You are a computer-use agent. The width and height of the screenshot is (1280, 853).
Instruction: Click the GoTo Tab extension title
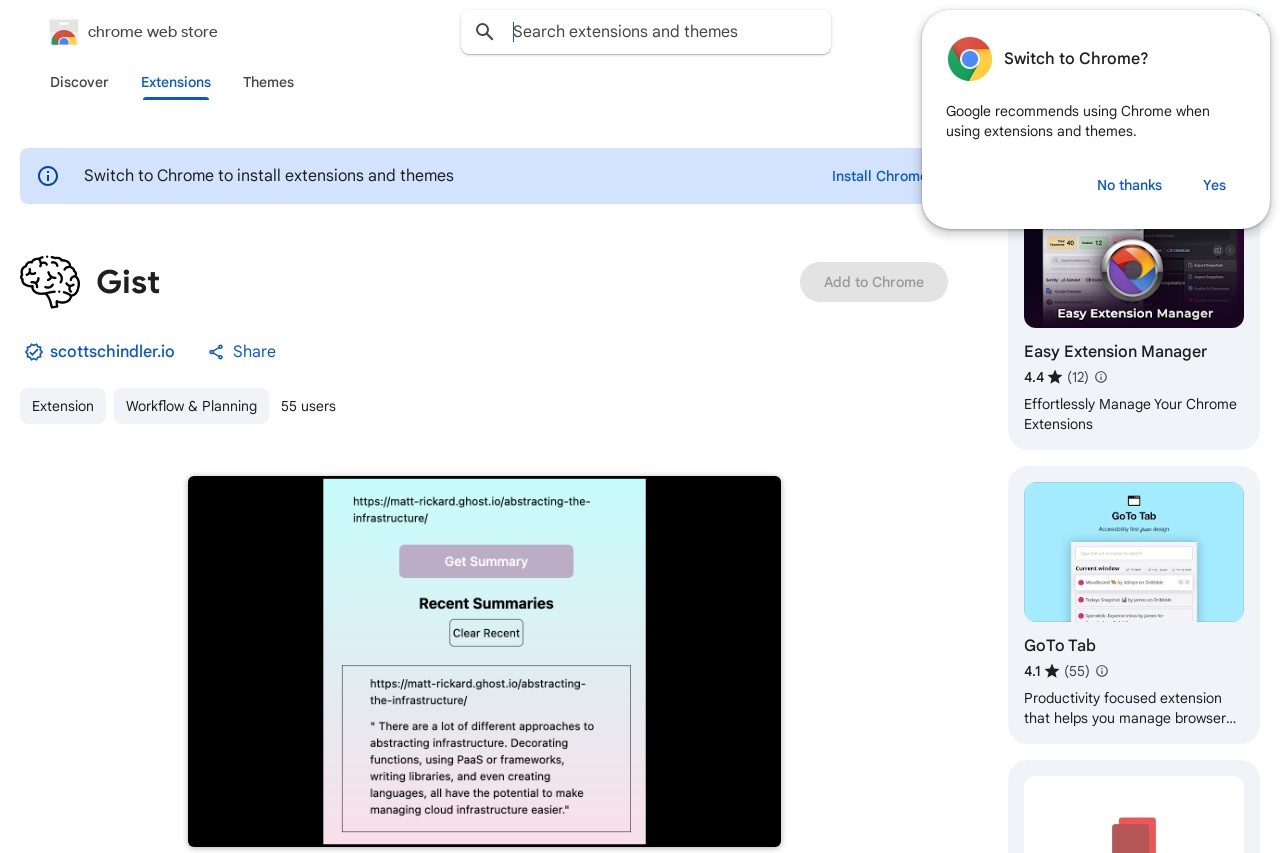(x=1060, y=646)
